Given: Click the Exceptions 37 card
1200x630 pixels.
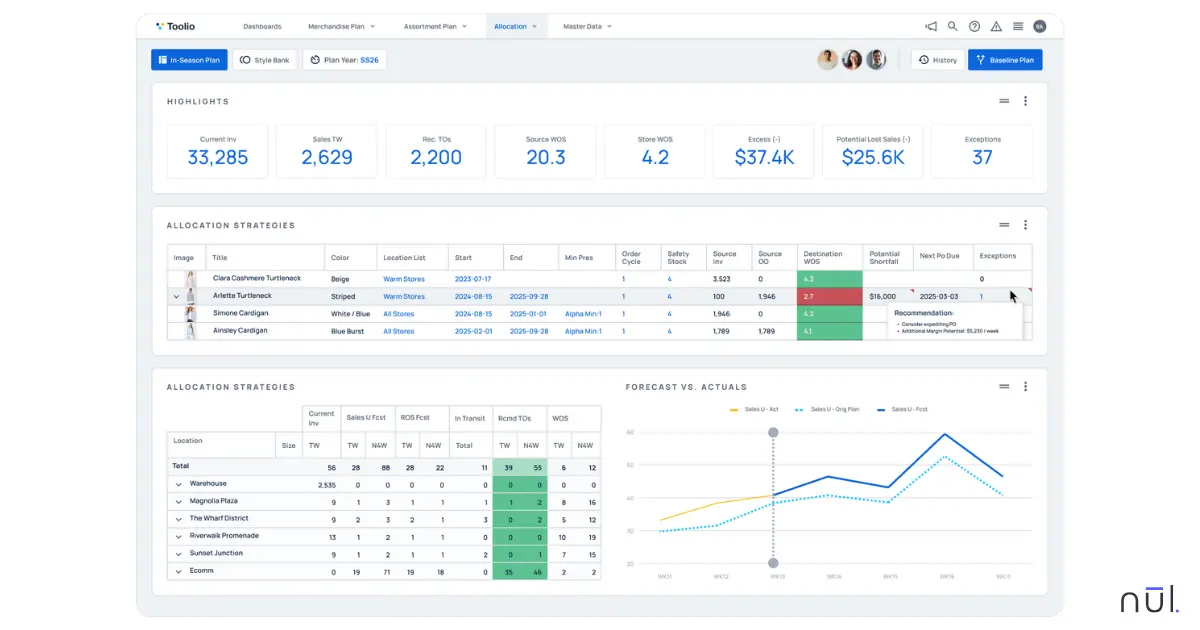Looking at the screenshot, I should pyautogui.click(x=982, y=152).
